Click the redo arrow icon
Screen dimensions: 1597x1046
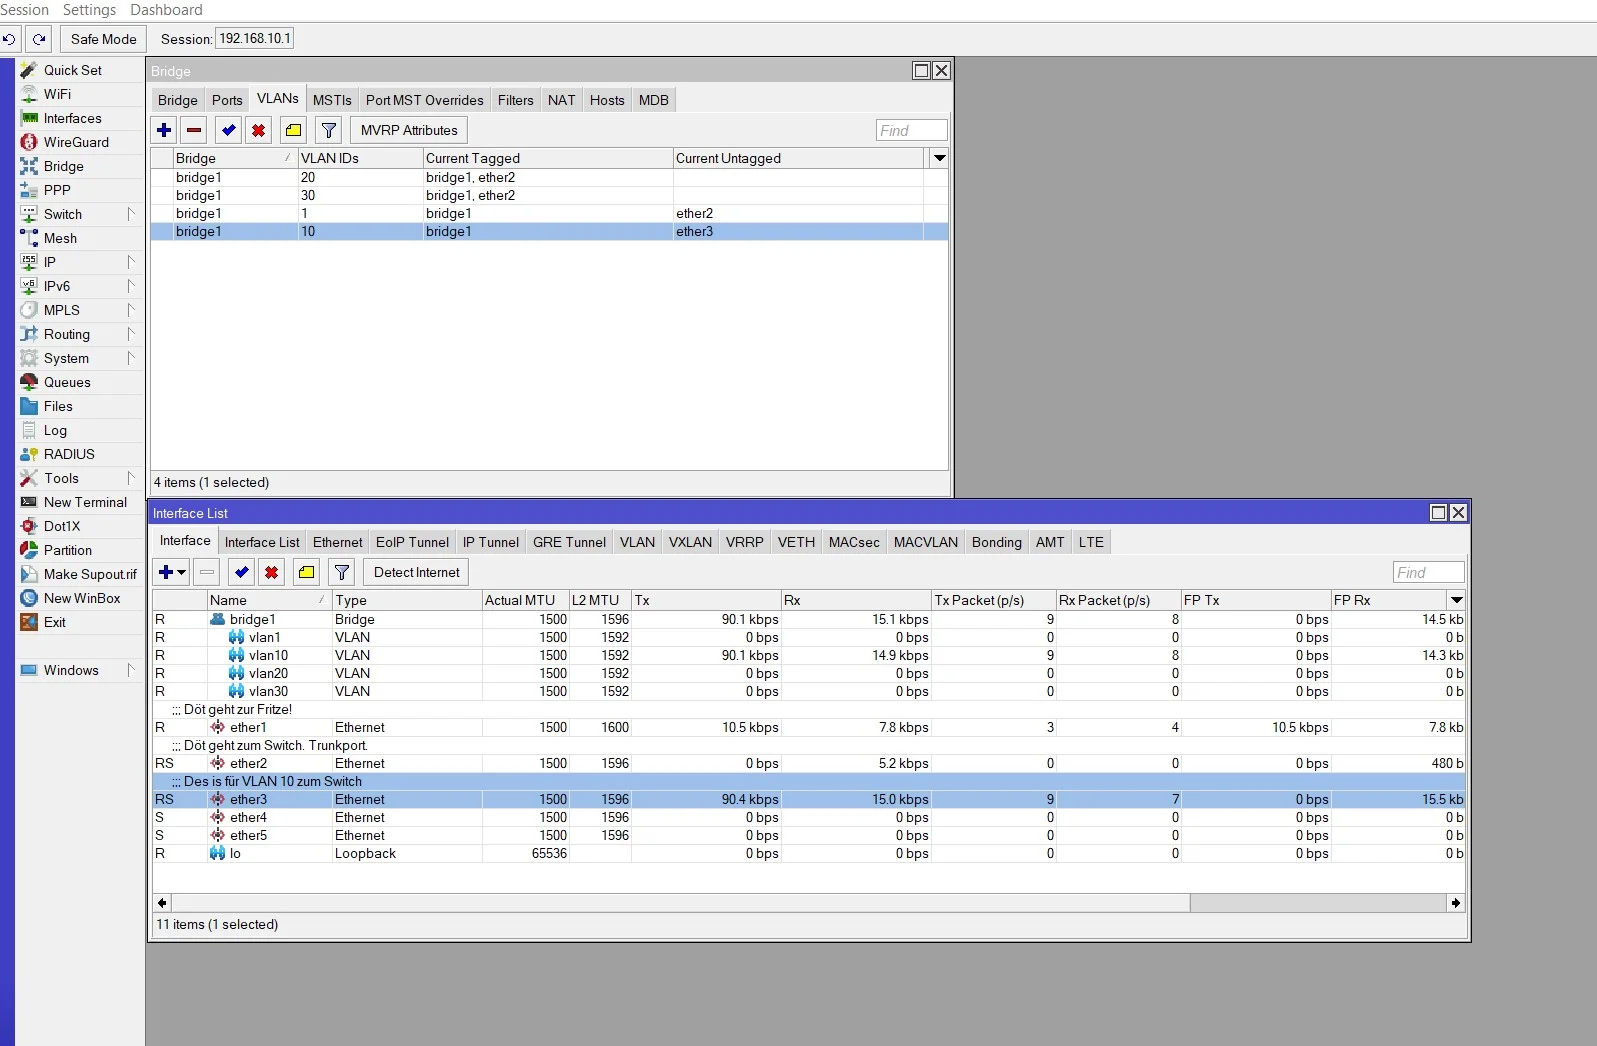[39, 39]
